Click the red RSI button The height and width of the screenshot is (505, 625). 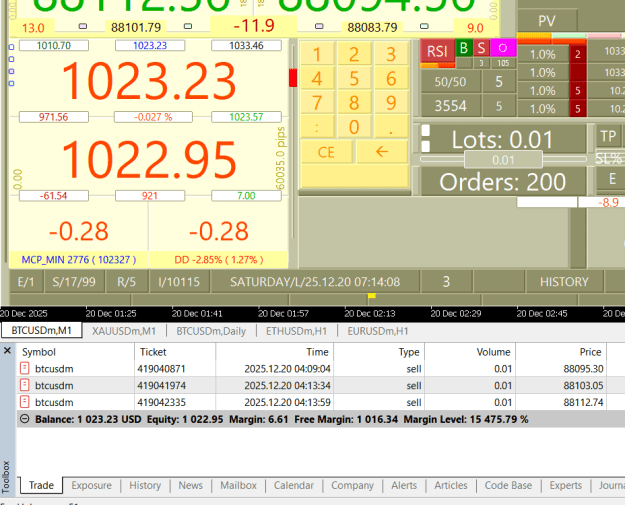coord(437,51)
